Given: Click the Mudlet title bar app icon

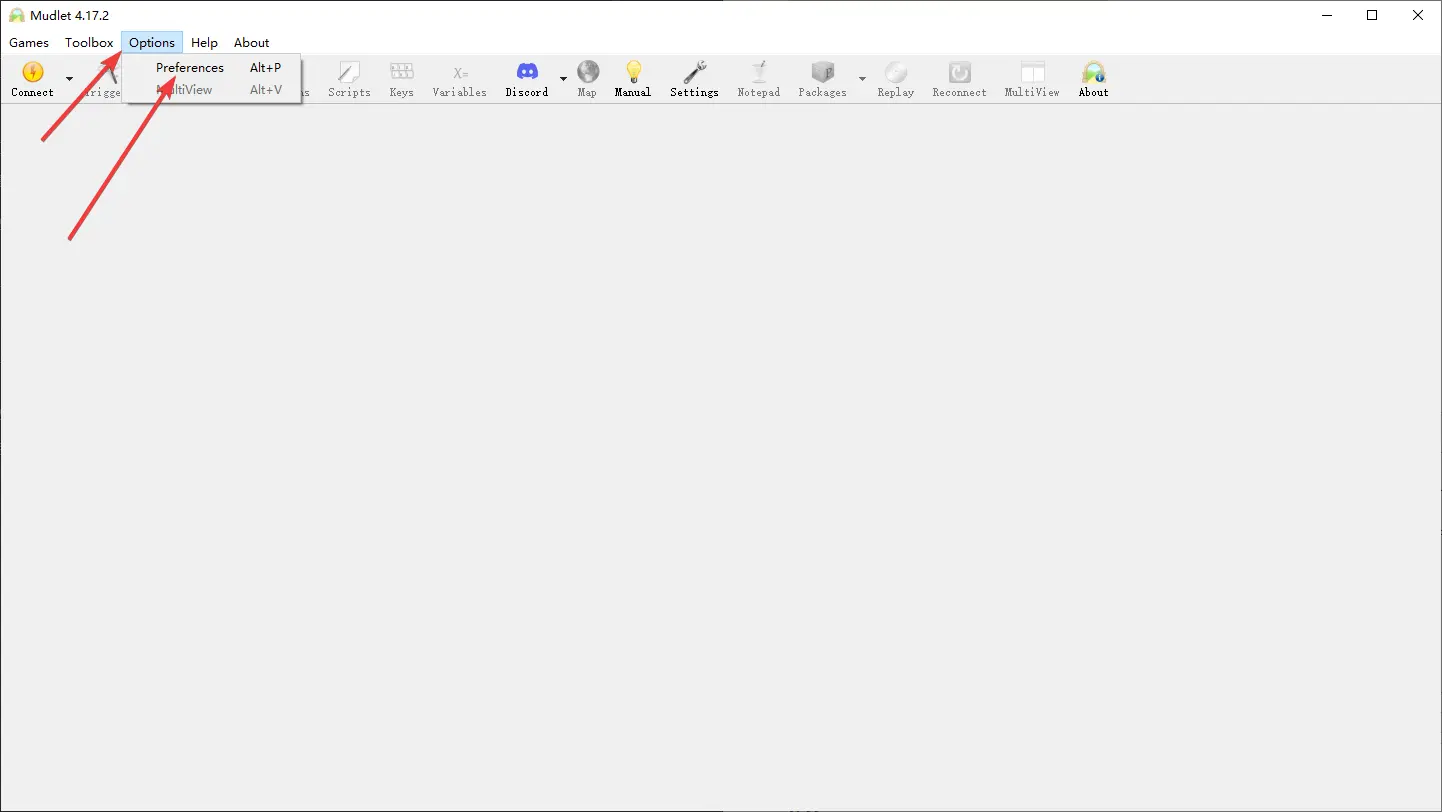Looking at the screenshot, I should click(17, 15).
